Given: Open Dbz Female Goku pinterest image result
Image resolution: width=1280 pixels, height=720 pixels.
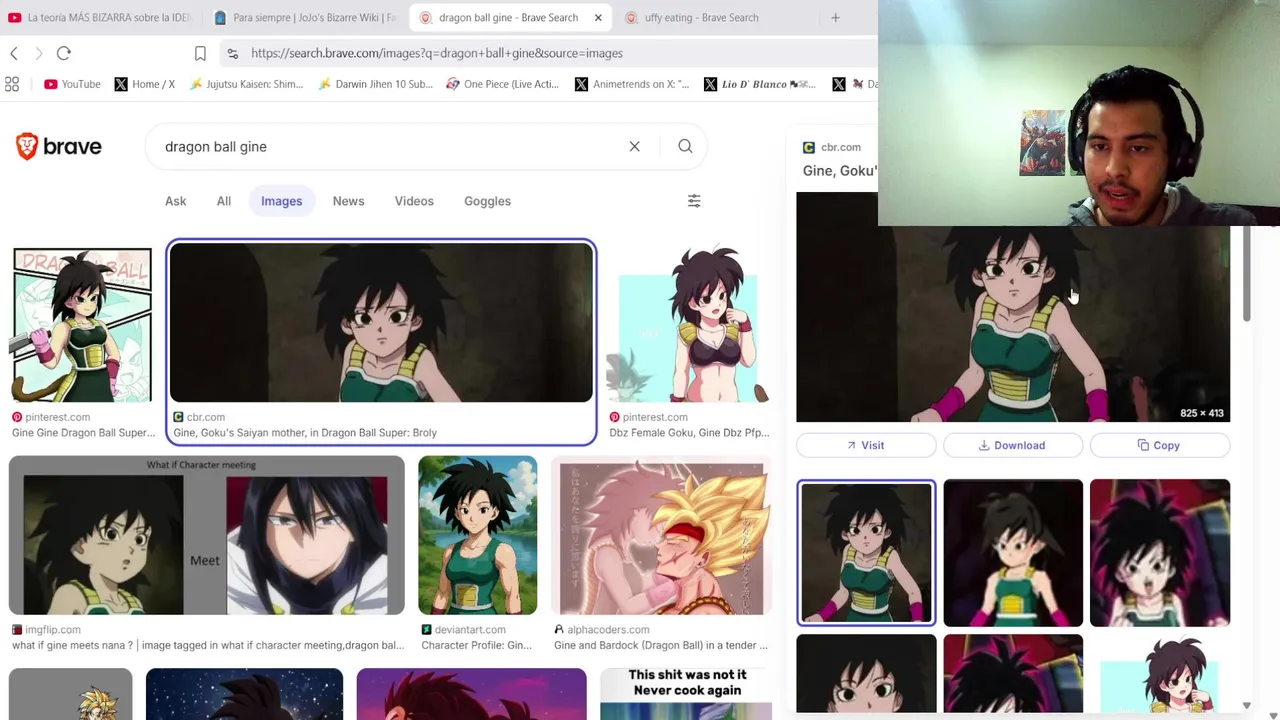Looking at the screenshot, I should tap(689, 325).
